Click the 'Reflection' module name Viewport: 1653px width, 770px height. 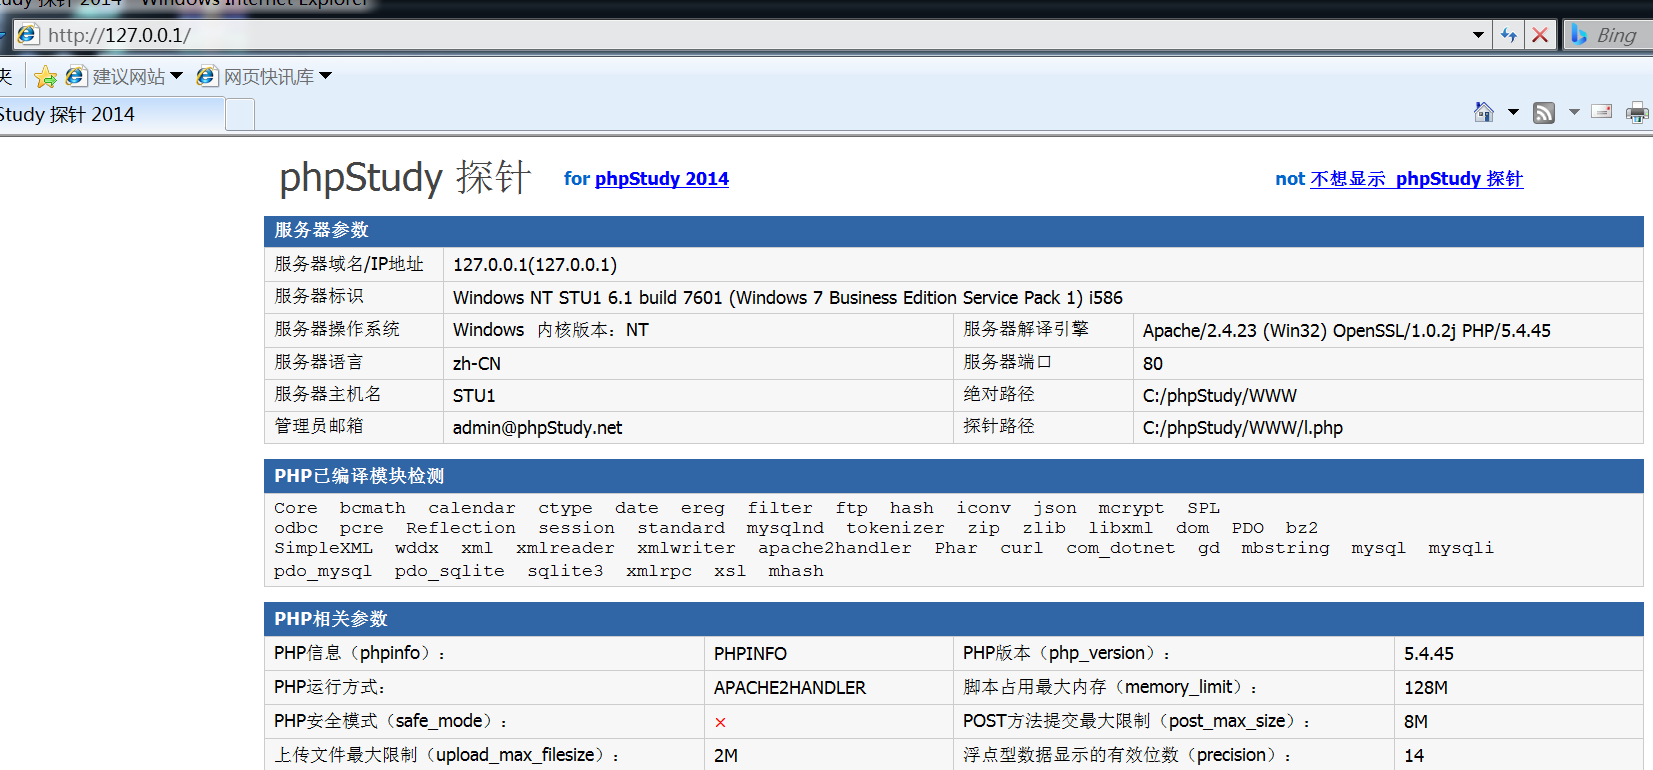click(461, 528)
